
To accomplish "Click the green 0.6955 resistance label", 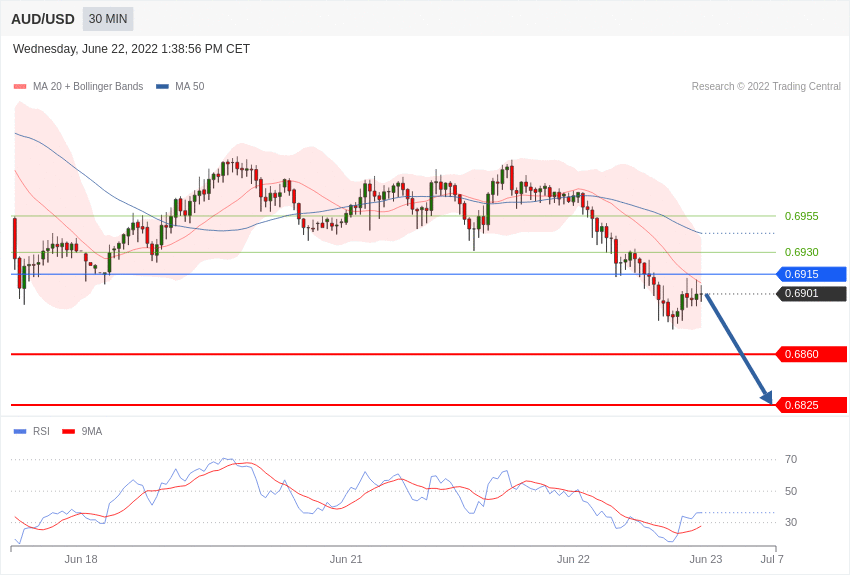I will pyautogui.click(x=801, y=216).
